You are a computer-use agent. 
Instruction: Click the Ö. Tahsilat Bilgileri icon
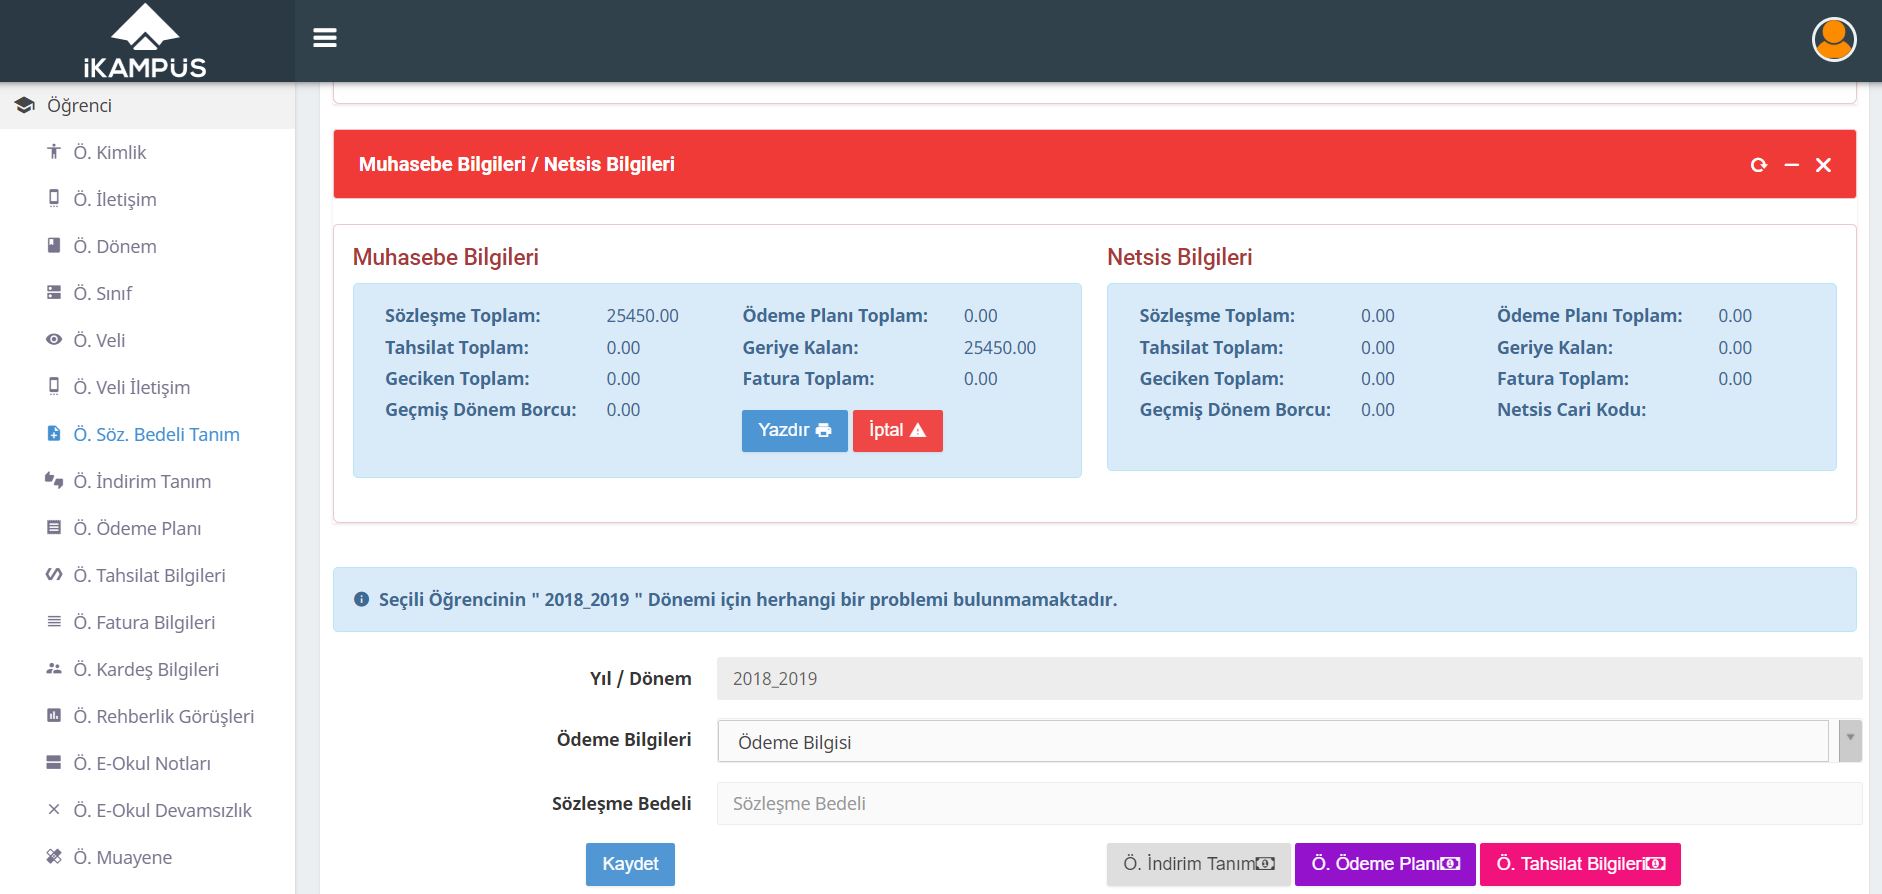coord(54,574)
